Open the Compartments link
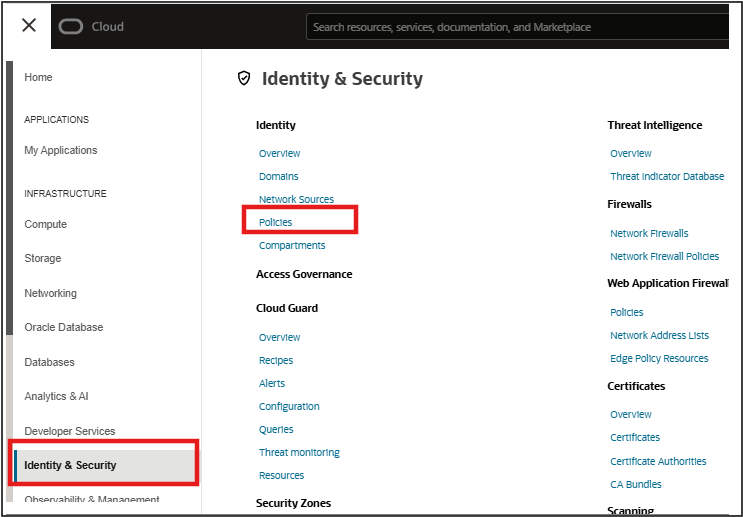Viewport: 743px width, 517px height. pyautogui.click(x=291, y=245)
